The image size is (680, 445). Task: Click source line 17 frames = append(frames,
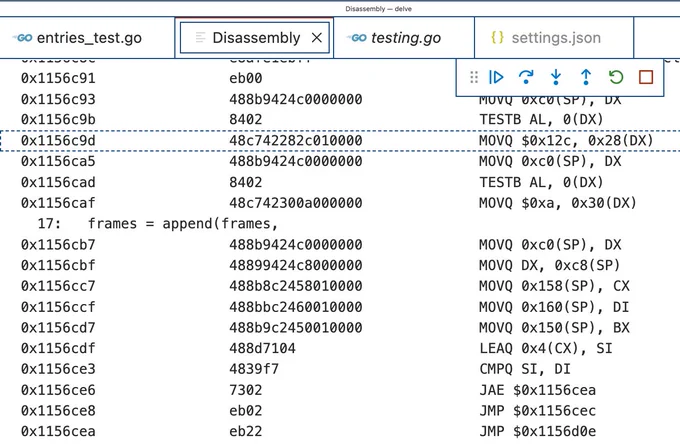(x=157, y=223)
